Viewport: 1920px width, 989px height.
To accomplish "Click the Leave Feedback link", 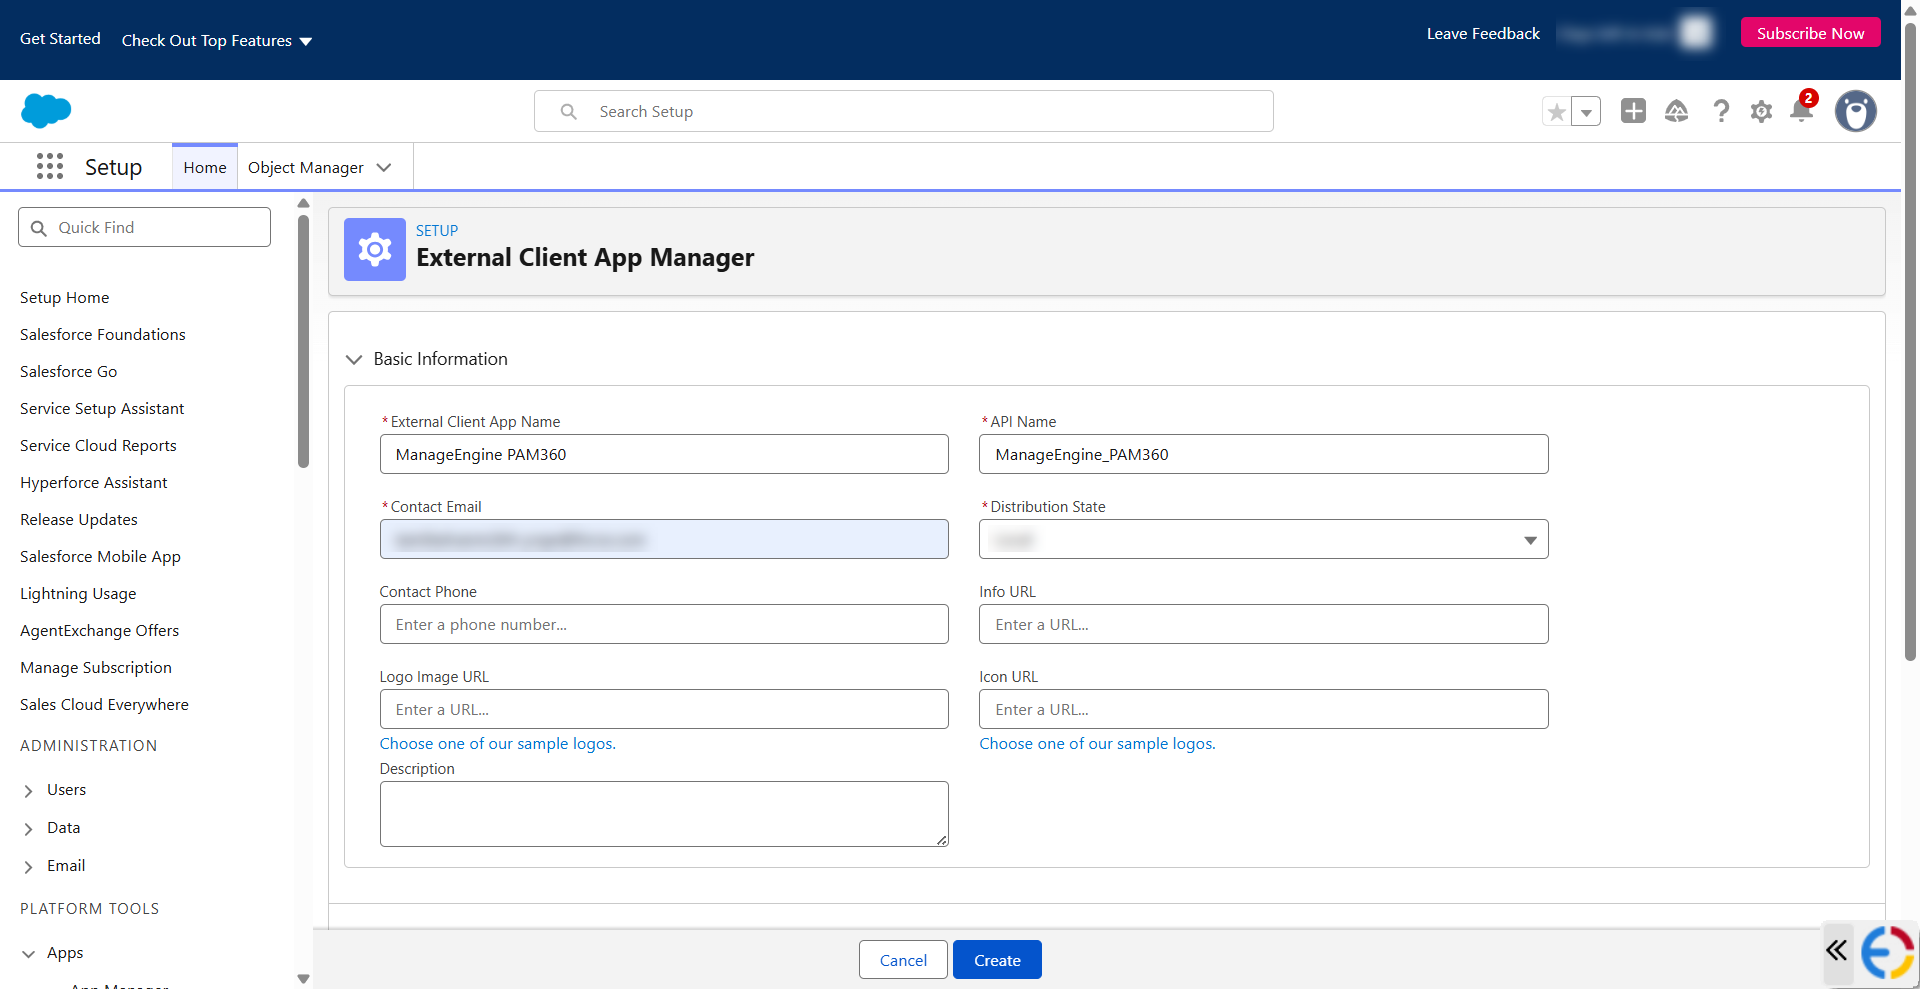I will point(1483,34).
